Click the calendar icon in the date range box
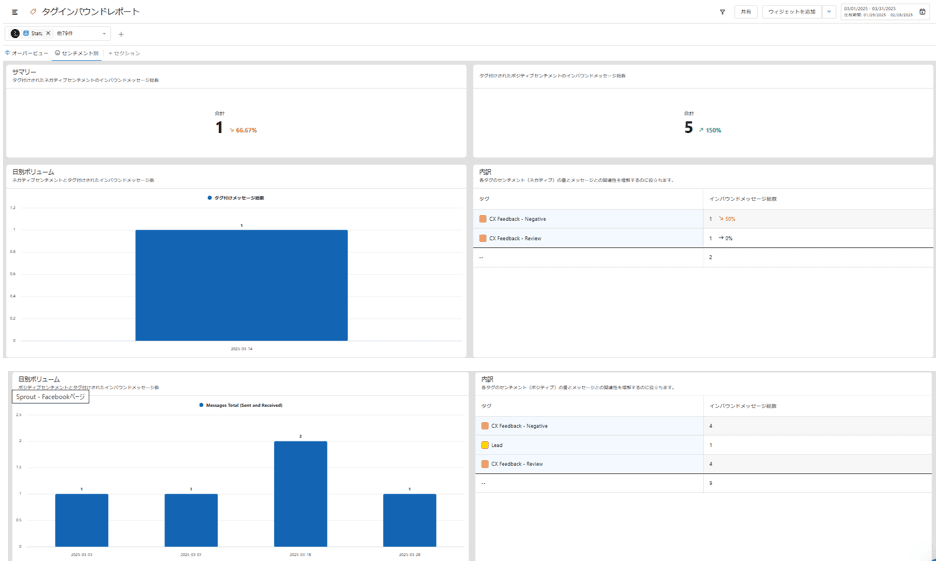The width and height of the screenshot is (950, 569). (x=922, y=12)
